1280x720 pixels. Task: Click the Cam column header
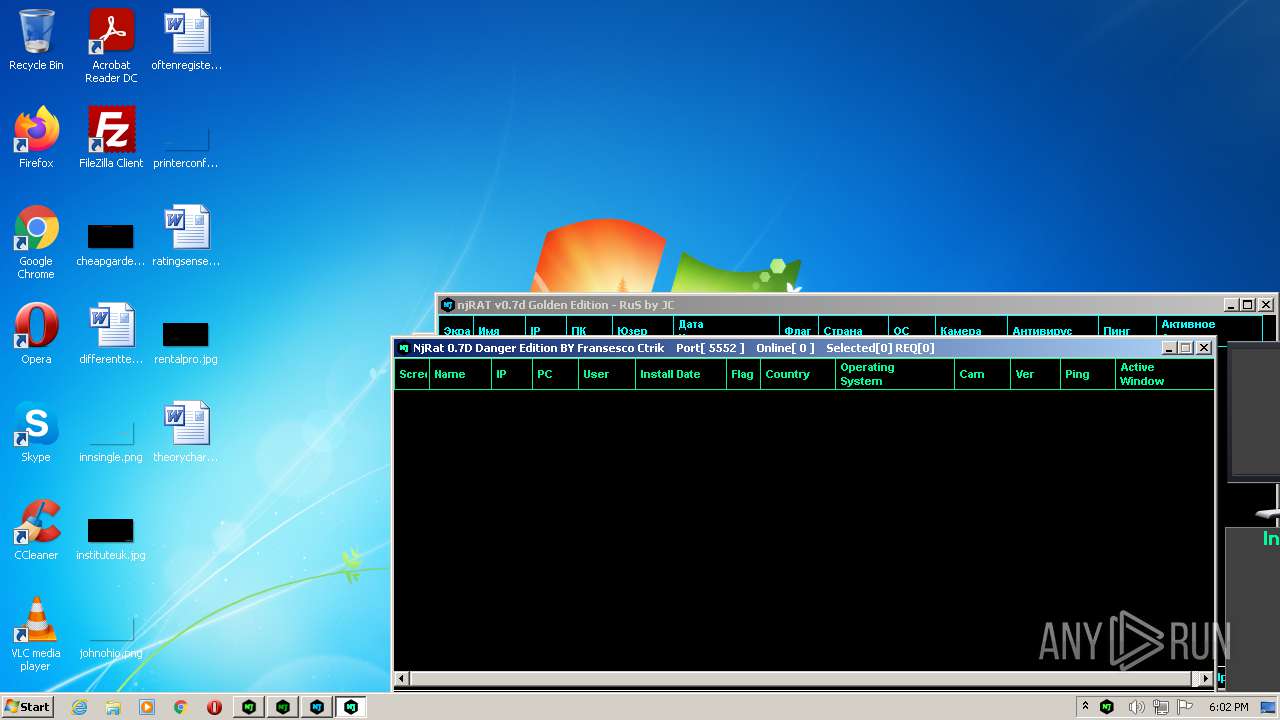click(982, 374)
